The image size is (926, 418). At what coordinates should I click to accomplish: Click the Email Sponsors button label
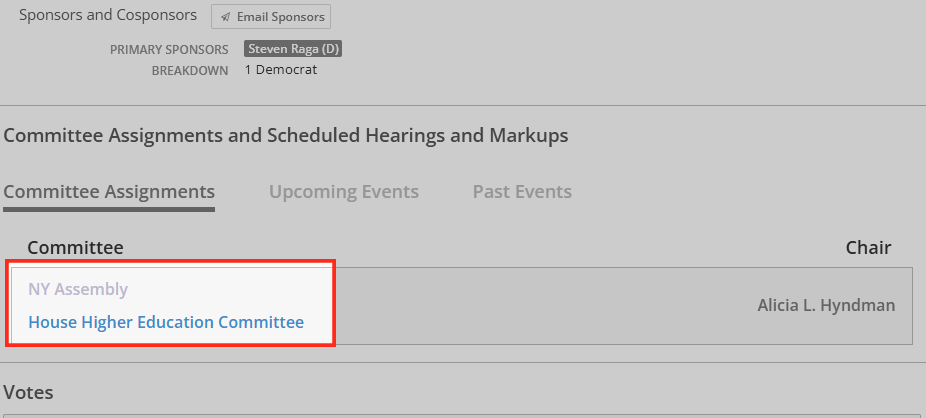(x=281, y=17)
